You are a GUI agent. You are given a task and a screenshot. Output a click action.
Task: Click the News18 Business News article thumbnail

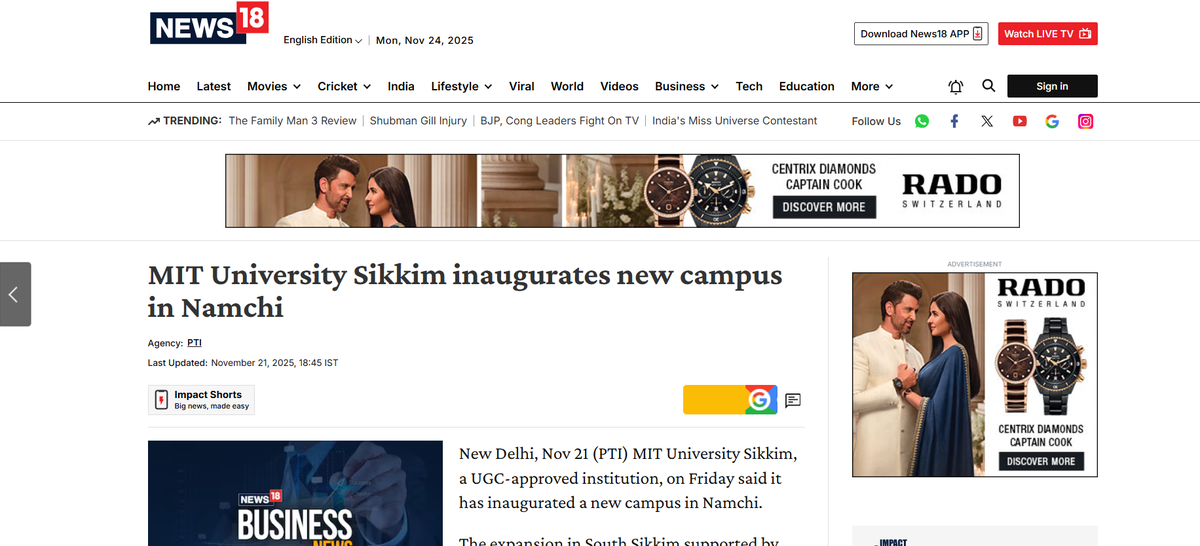(295, 493)
